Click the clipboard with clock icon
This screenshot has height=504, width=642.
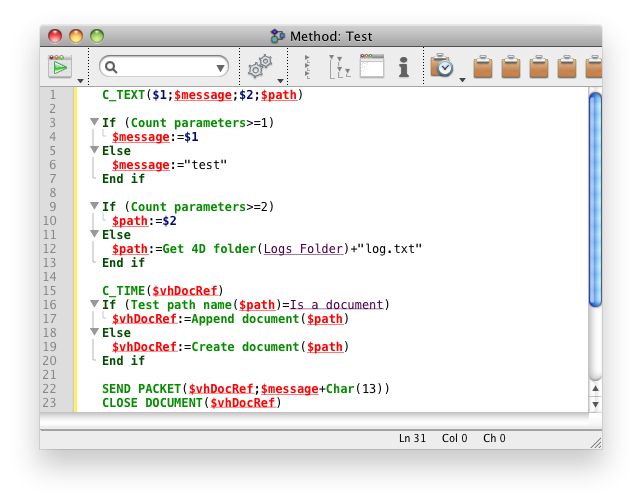click(442, 67)
